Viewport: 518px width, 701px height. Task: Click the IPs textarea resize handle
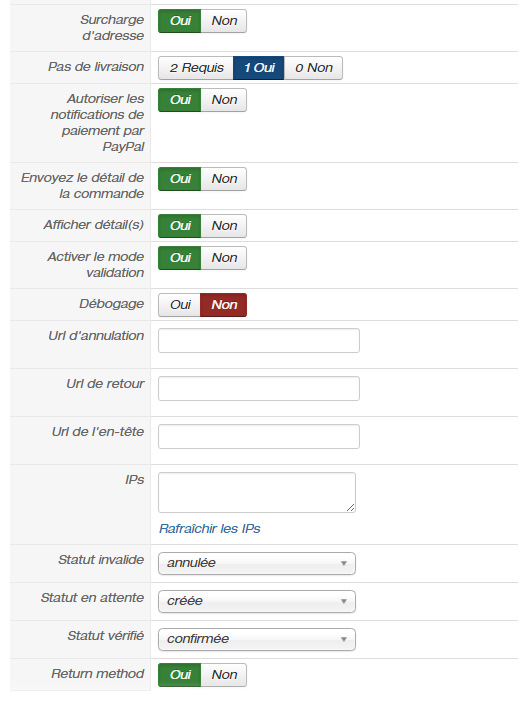[x=351, y=507]
